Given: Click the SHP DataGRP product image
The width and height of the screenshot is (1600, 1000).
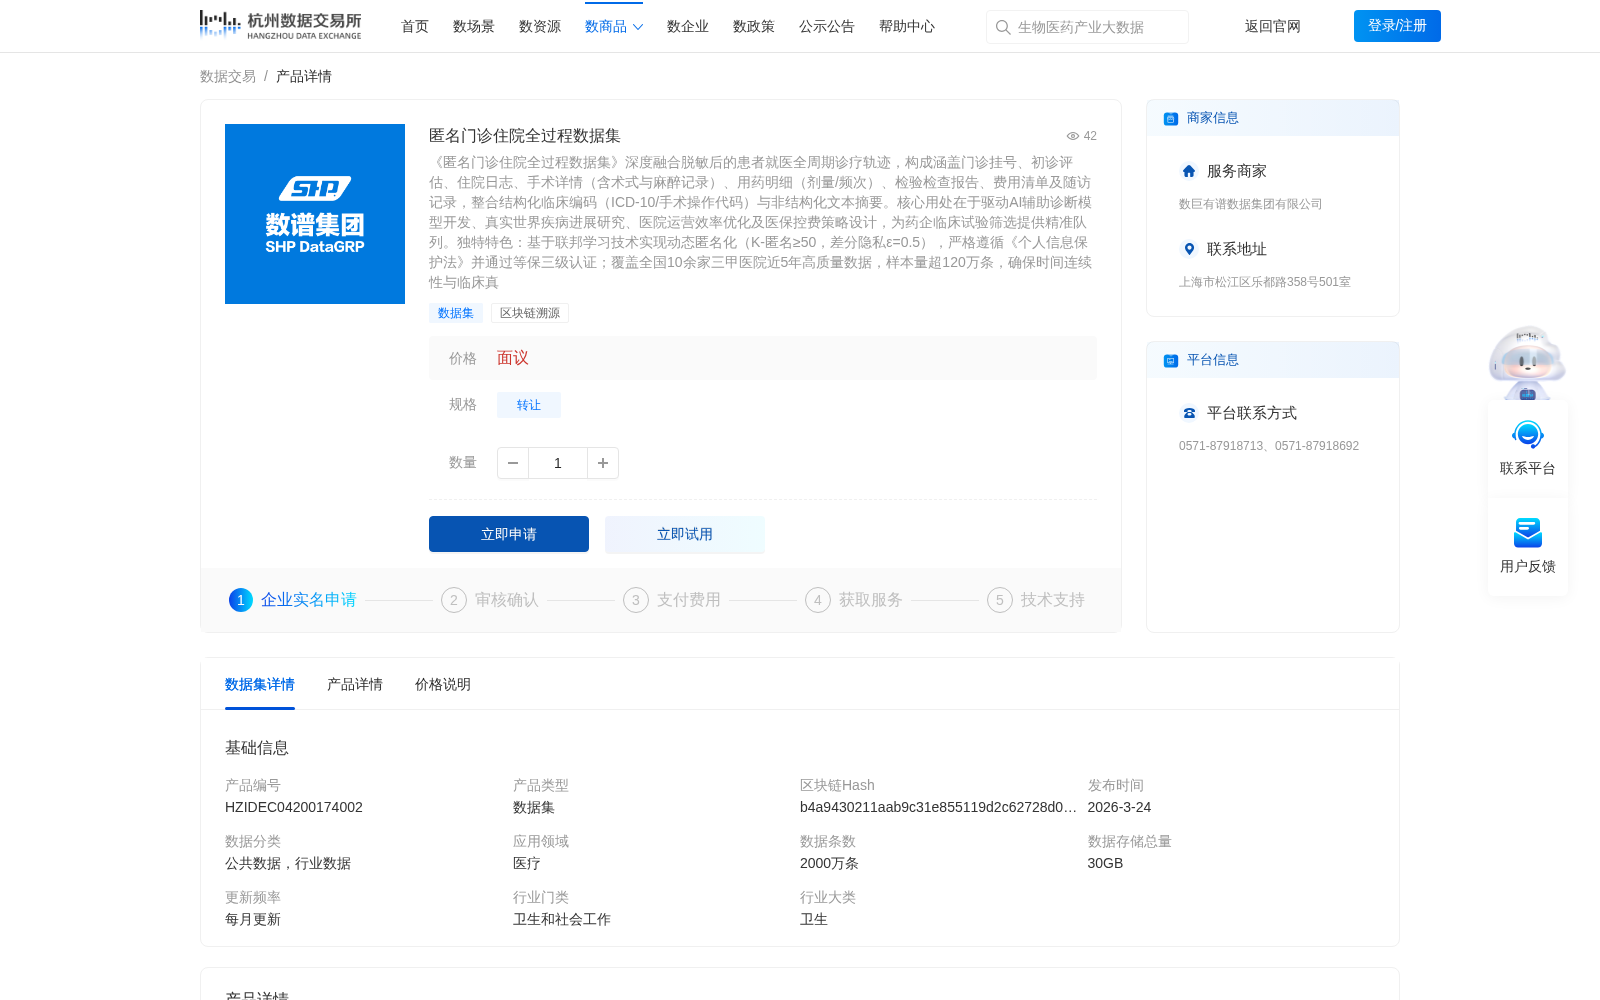Looking at the screenshot, I should (315, 214).
